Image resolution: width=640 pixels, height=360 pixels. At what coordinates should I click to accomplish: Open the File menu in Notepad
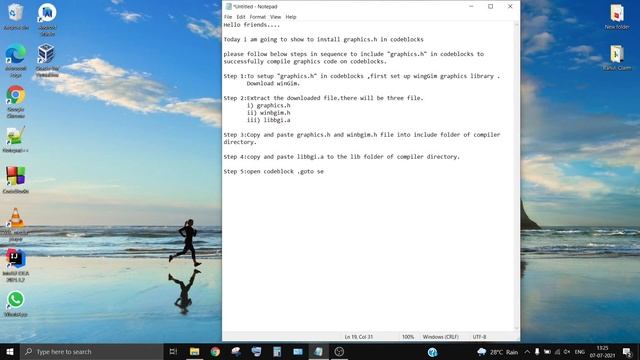228,17
